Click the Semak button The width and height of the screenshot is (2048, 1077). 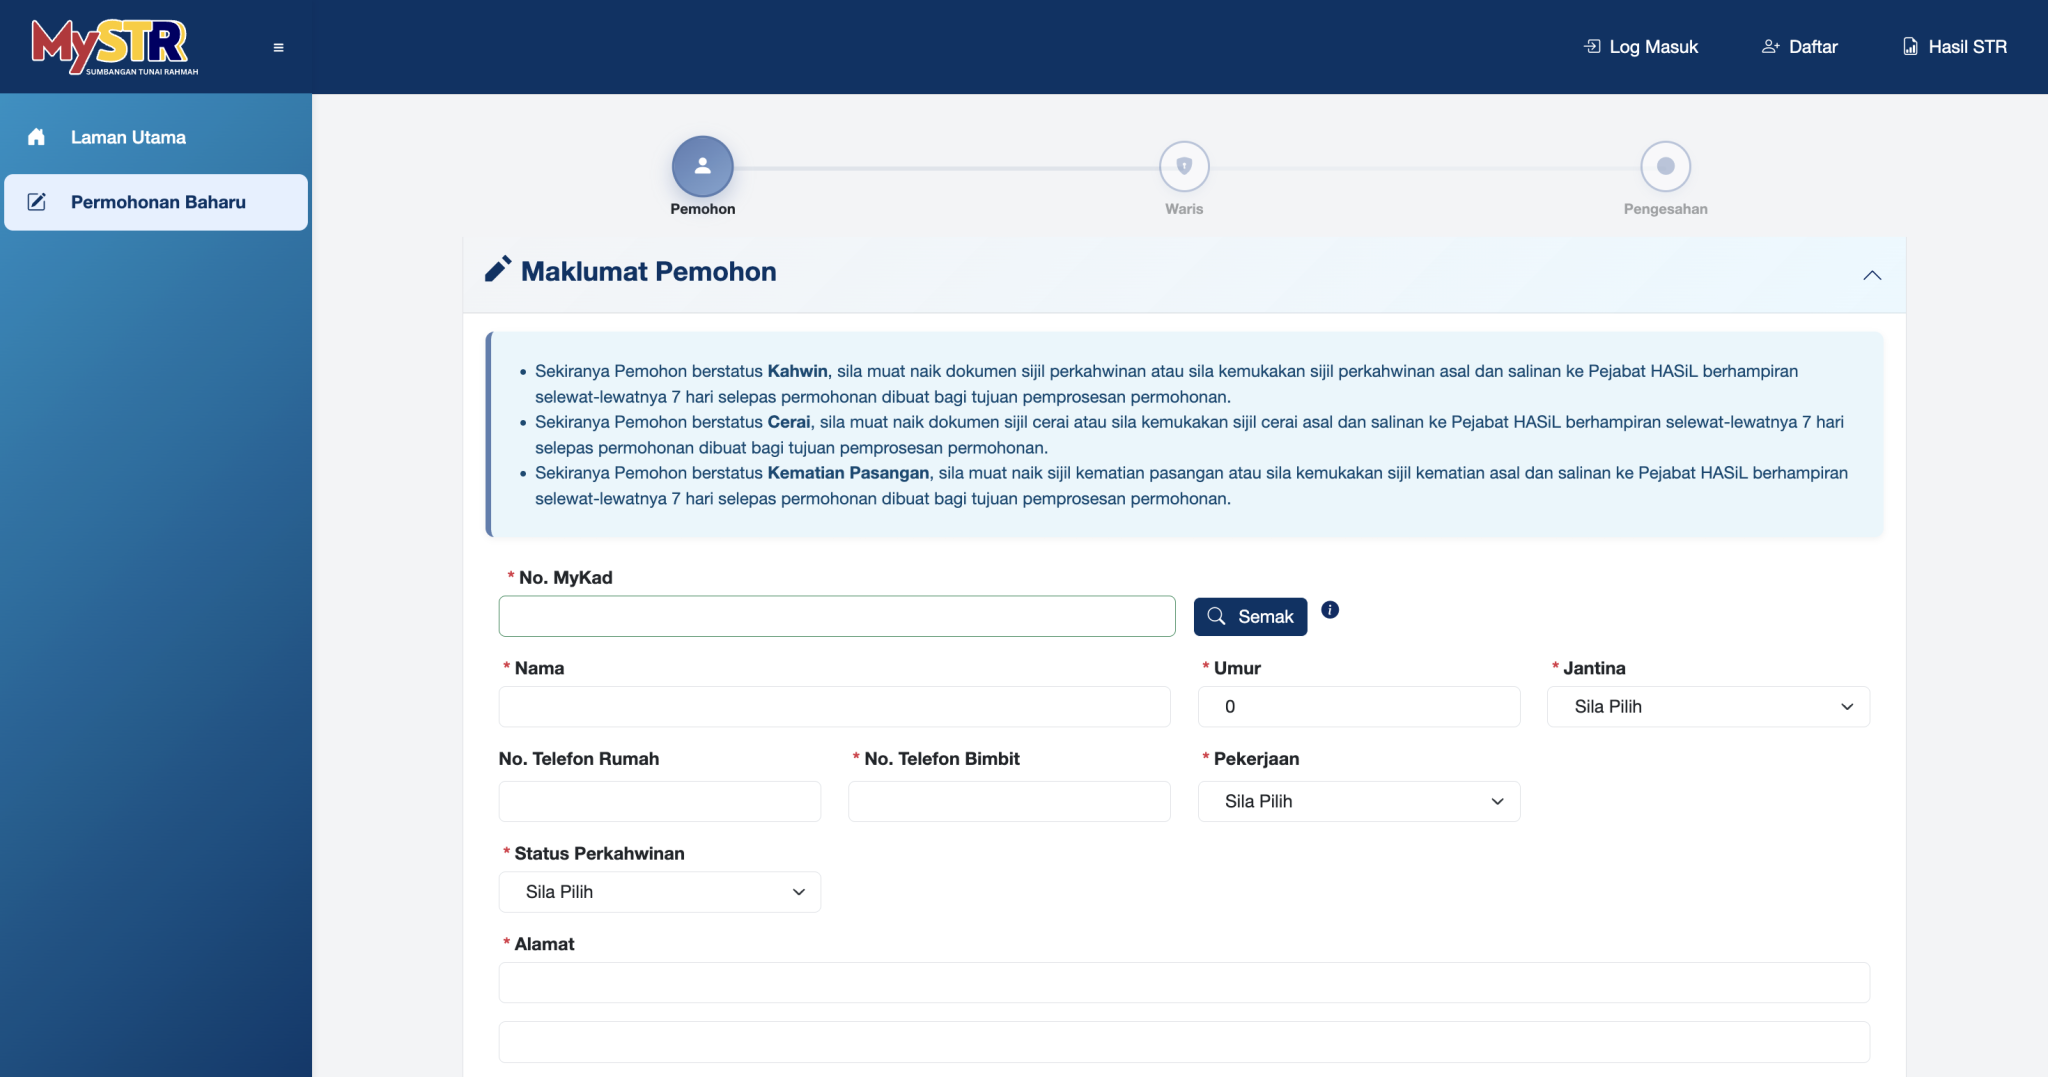click(x=1250, y=616)
